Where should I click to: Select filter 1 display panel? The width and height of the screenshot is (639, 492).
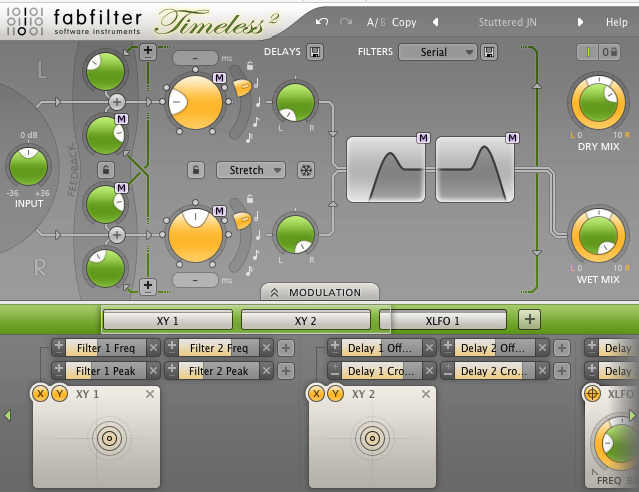coord(386,170)
